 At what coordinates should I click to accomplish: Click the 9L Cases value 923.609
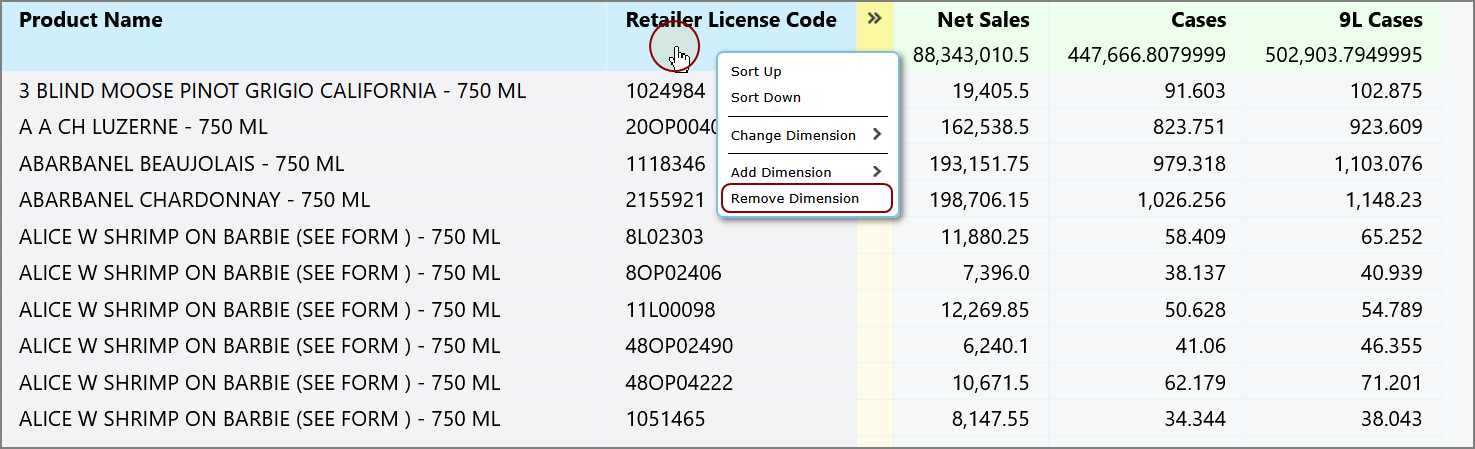tap(1386, 128)
